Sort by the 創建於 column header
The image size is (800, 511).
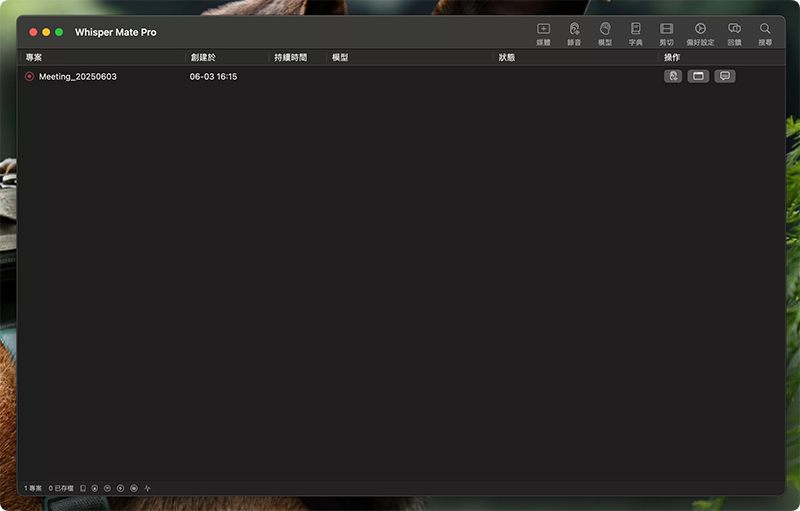(203, 58)
